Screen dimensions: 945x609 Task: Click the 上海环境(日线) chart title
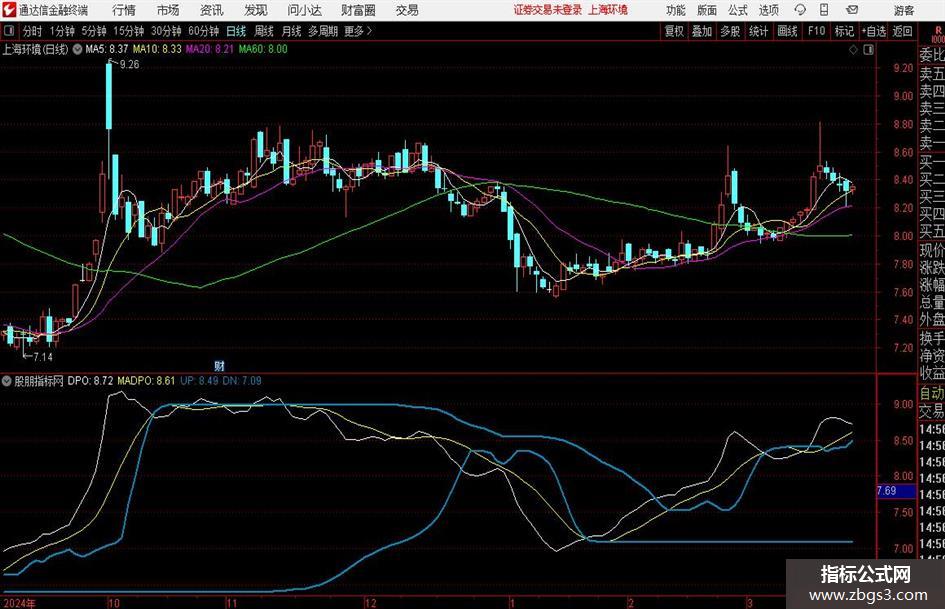(36, 49)
